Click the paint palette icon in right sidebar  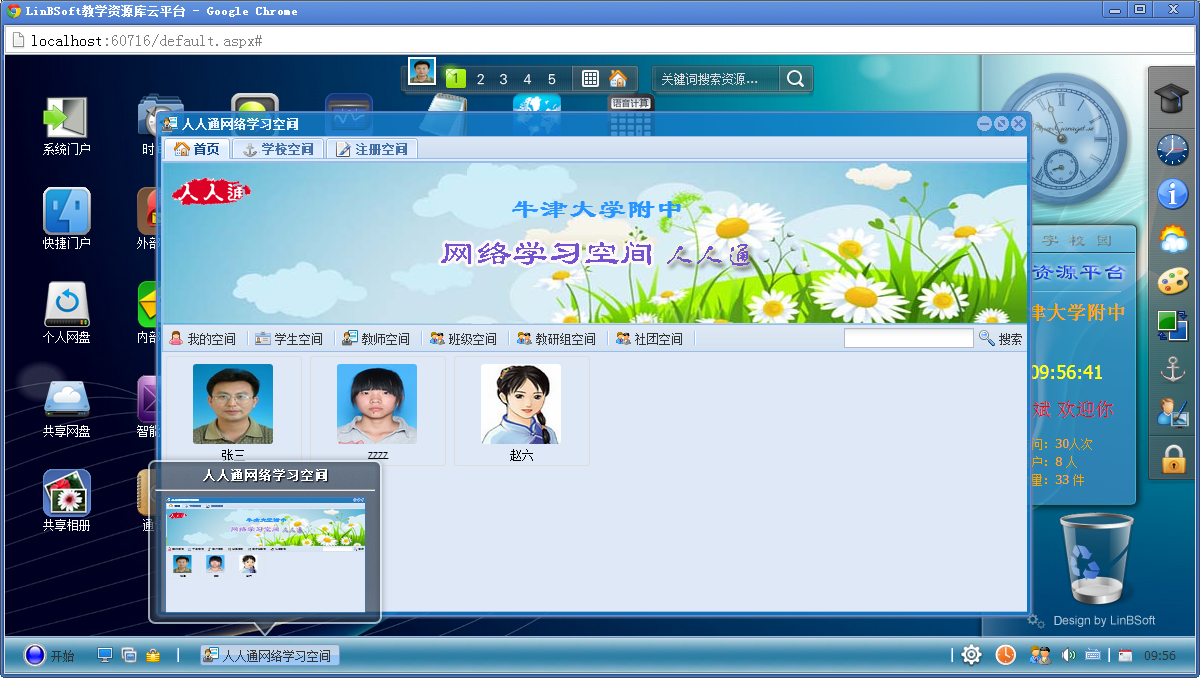click(x=1172, y=281)
